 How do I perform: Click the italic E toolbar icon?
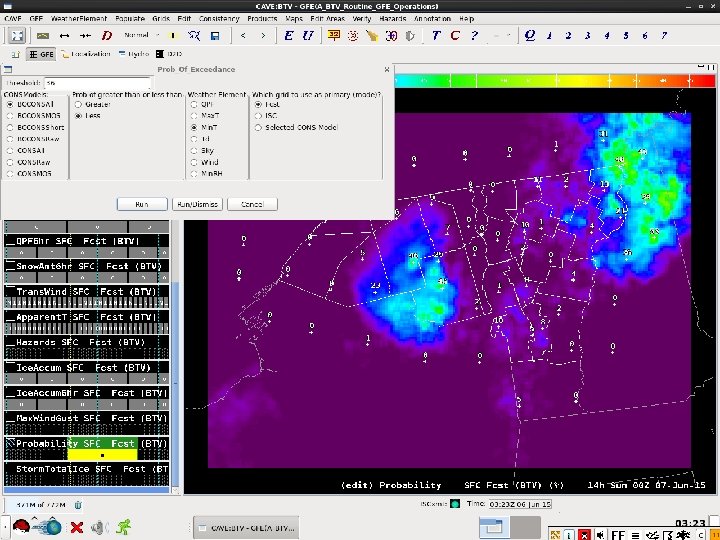tap(289, 35)
